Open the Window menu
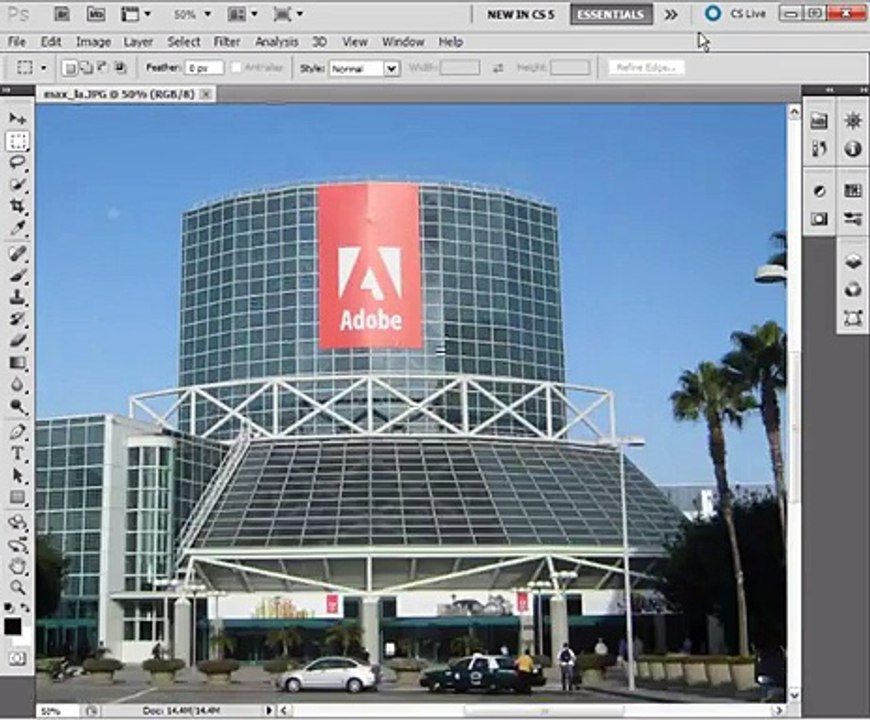870x720 pixels. [403, 42]
